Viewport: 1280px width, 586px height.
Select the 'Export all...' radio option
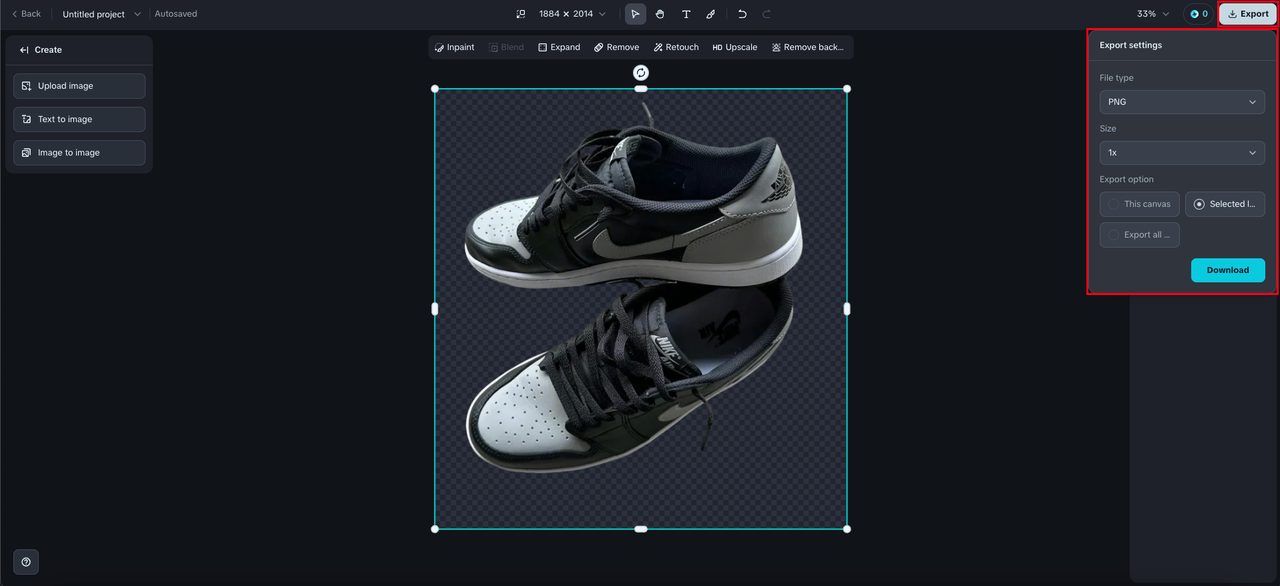pos(1139,235)
